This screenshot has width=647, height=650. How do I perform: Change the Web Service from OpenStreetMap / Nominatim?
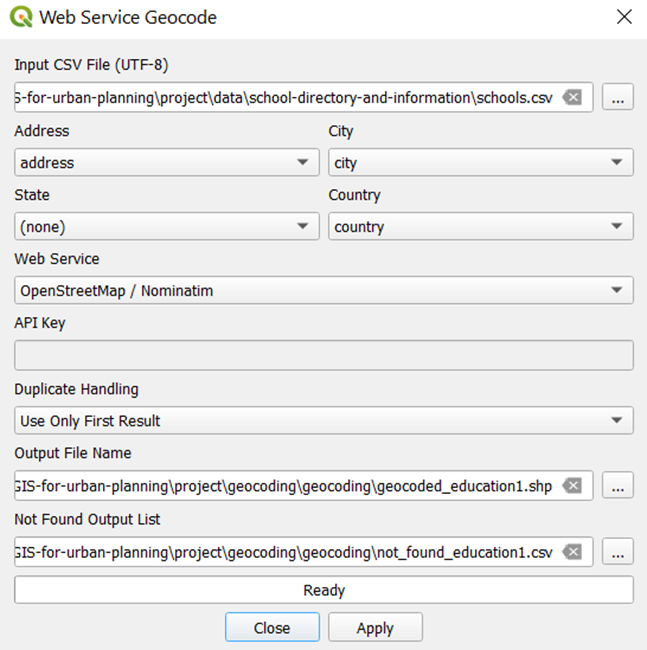(323, 291)
